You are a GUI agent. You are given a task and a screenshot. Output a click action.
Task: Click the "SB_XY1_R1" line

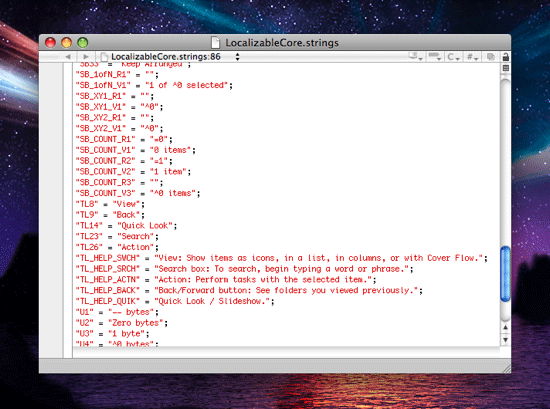pyautogui.click(x=114, y=96)
